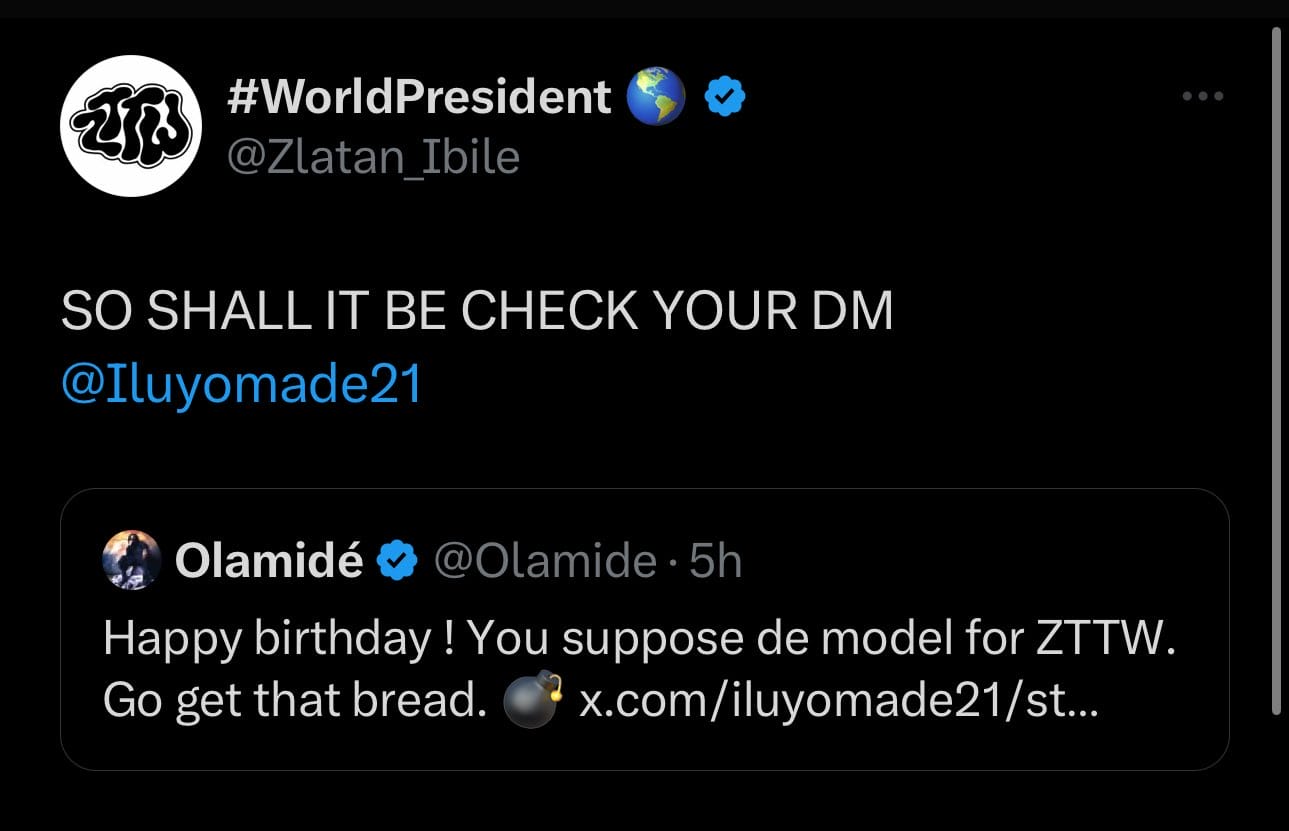Click the 5h timestamp on quoted tweet
1289x831 pixels.
(x=716, y=562)
